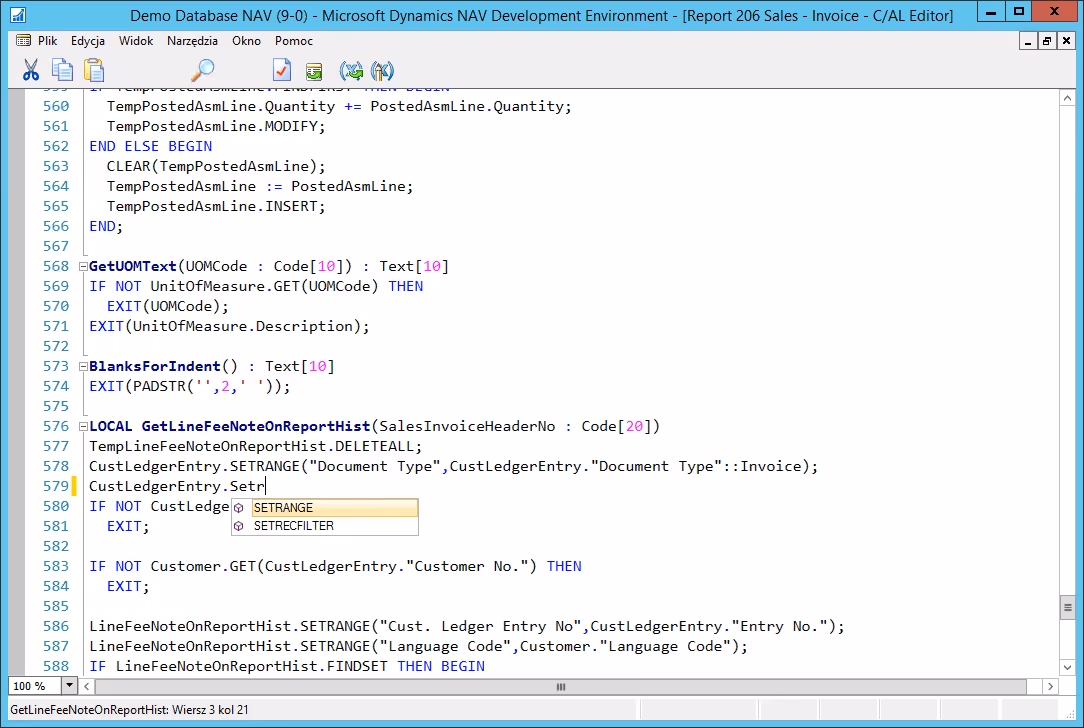This screenshot has height=728, width=1084.
Task: Click CustLedgerEntry.Setr on line 579
Action: point(177,486)
